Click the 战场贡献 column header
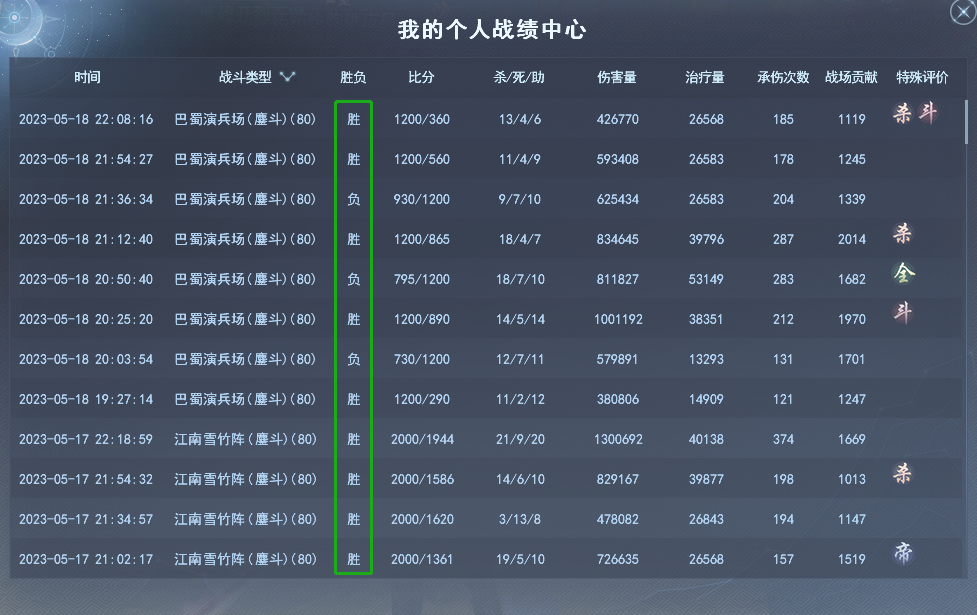Image resolution: width=977 pixels, height=615 pixels. [851, 77]
